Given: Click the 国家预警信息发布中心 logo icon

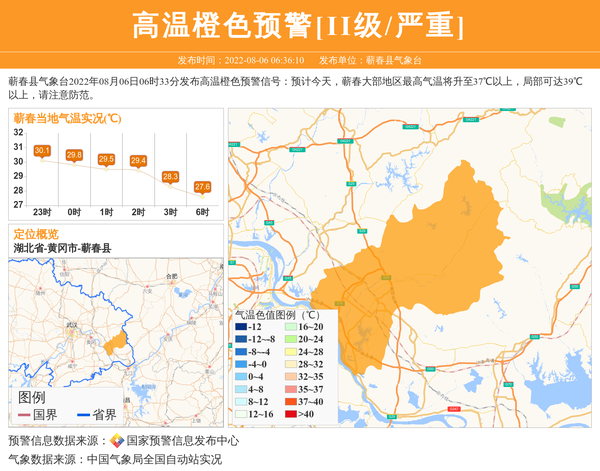Looking at the screenshot, I should point(117,441).
